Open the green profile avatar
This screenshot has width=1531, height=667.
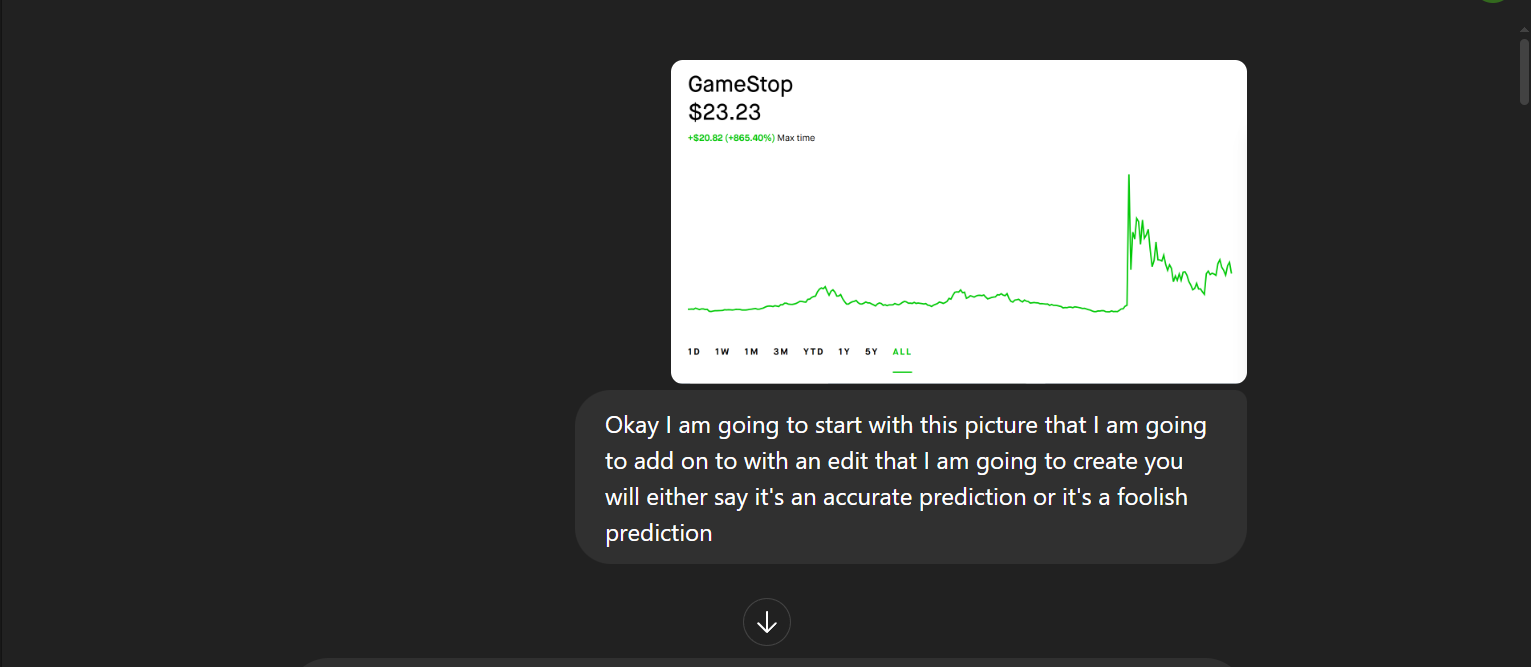point(1492,1)
